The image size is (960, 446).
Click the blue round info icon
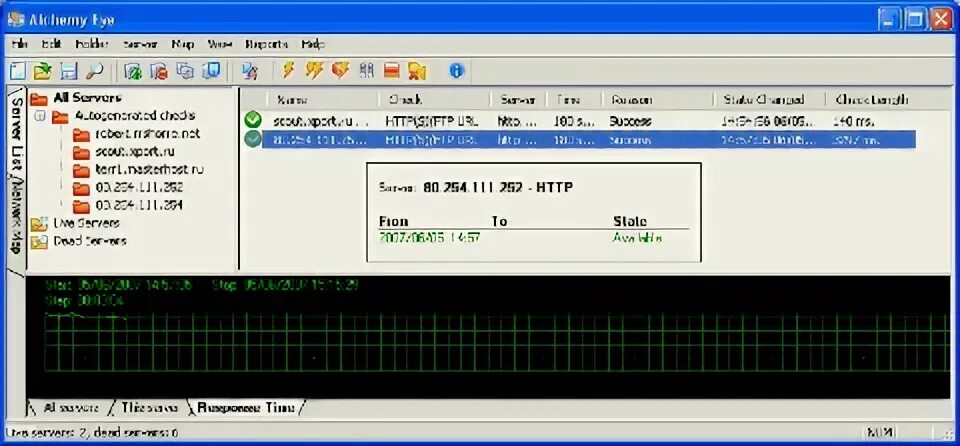pos(456,71)
